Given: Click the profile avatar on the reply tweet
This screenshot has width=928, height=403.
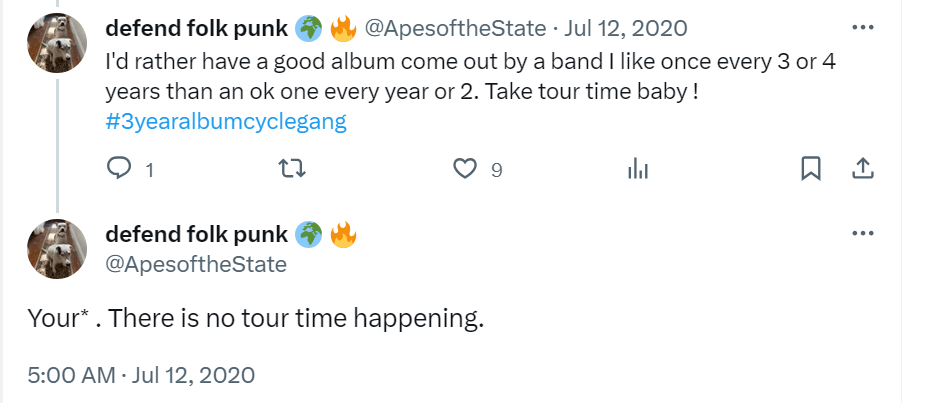Looking at the screenshot, I should (x=57, y=249).
